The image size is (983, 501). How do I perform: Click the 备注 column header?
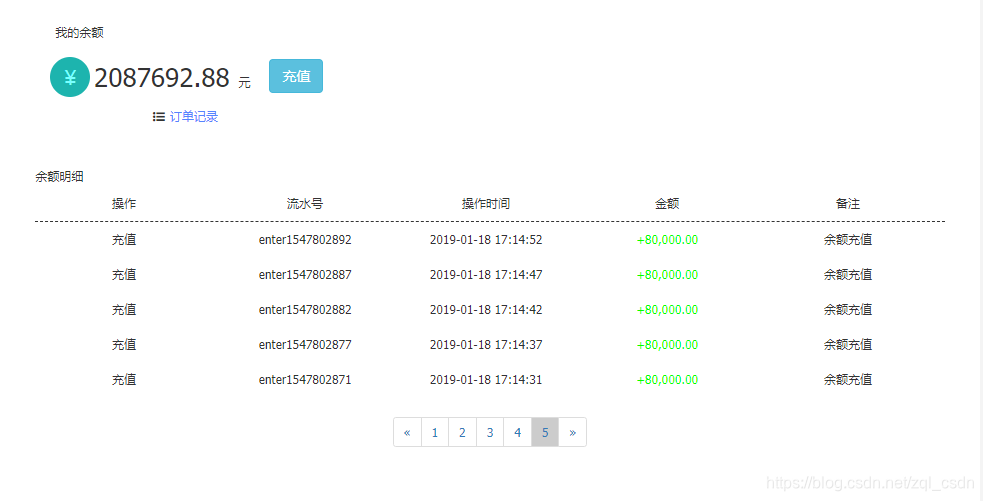848,204
